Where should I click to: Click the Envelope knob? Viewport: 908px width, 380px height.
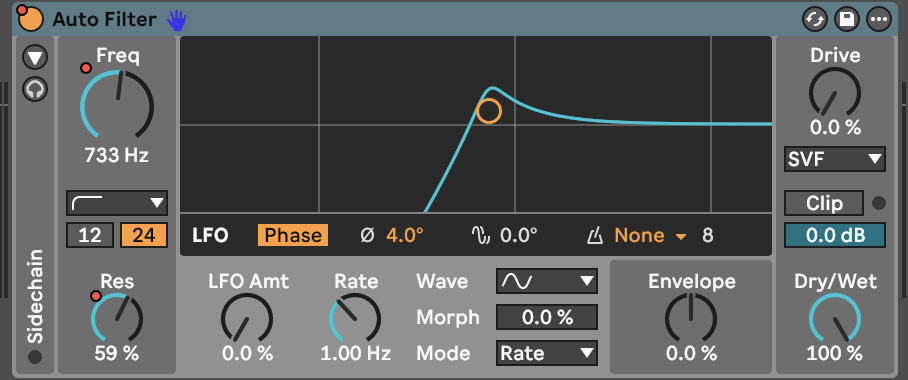point(691,317)
